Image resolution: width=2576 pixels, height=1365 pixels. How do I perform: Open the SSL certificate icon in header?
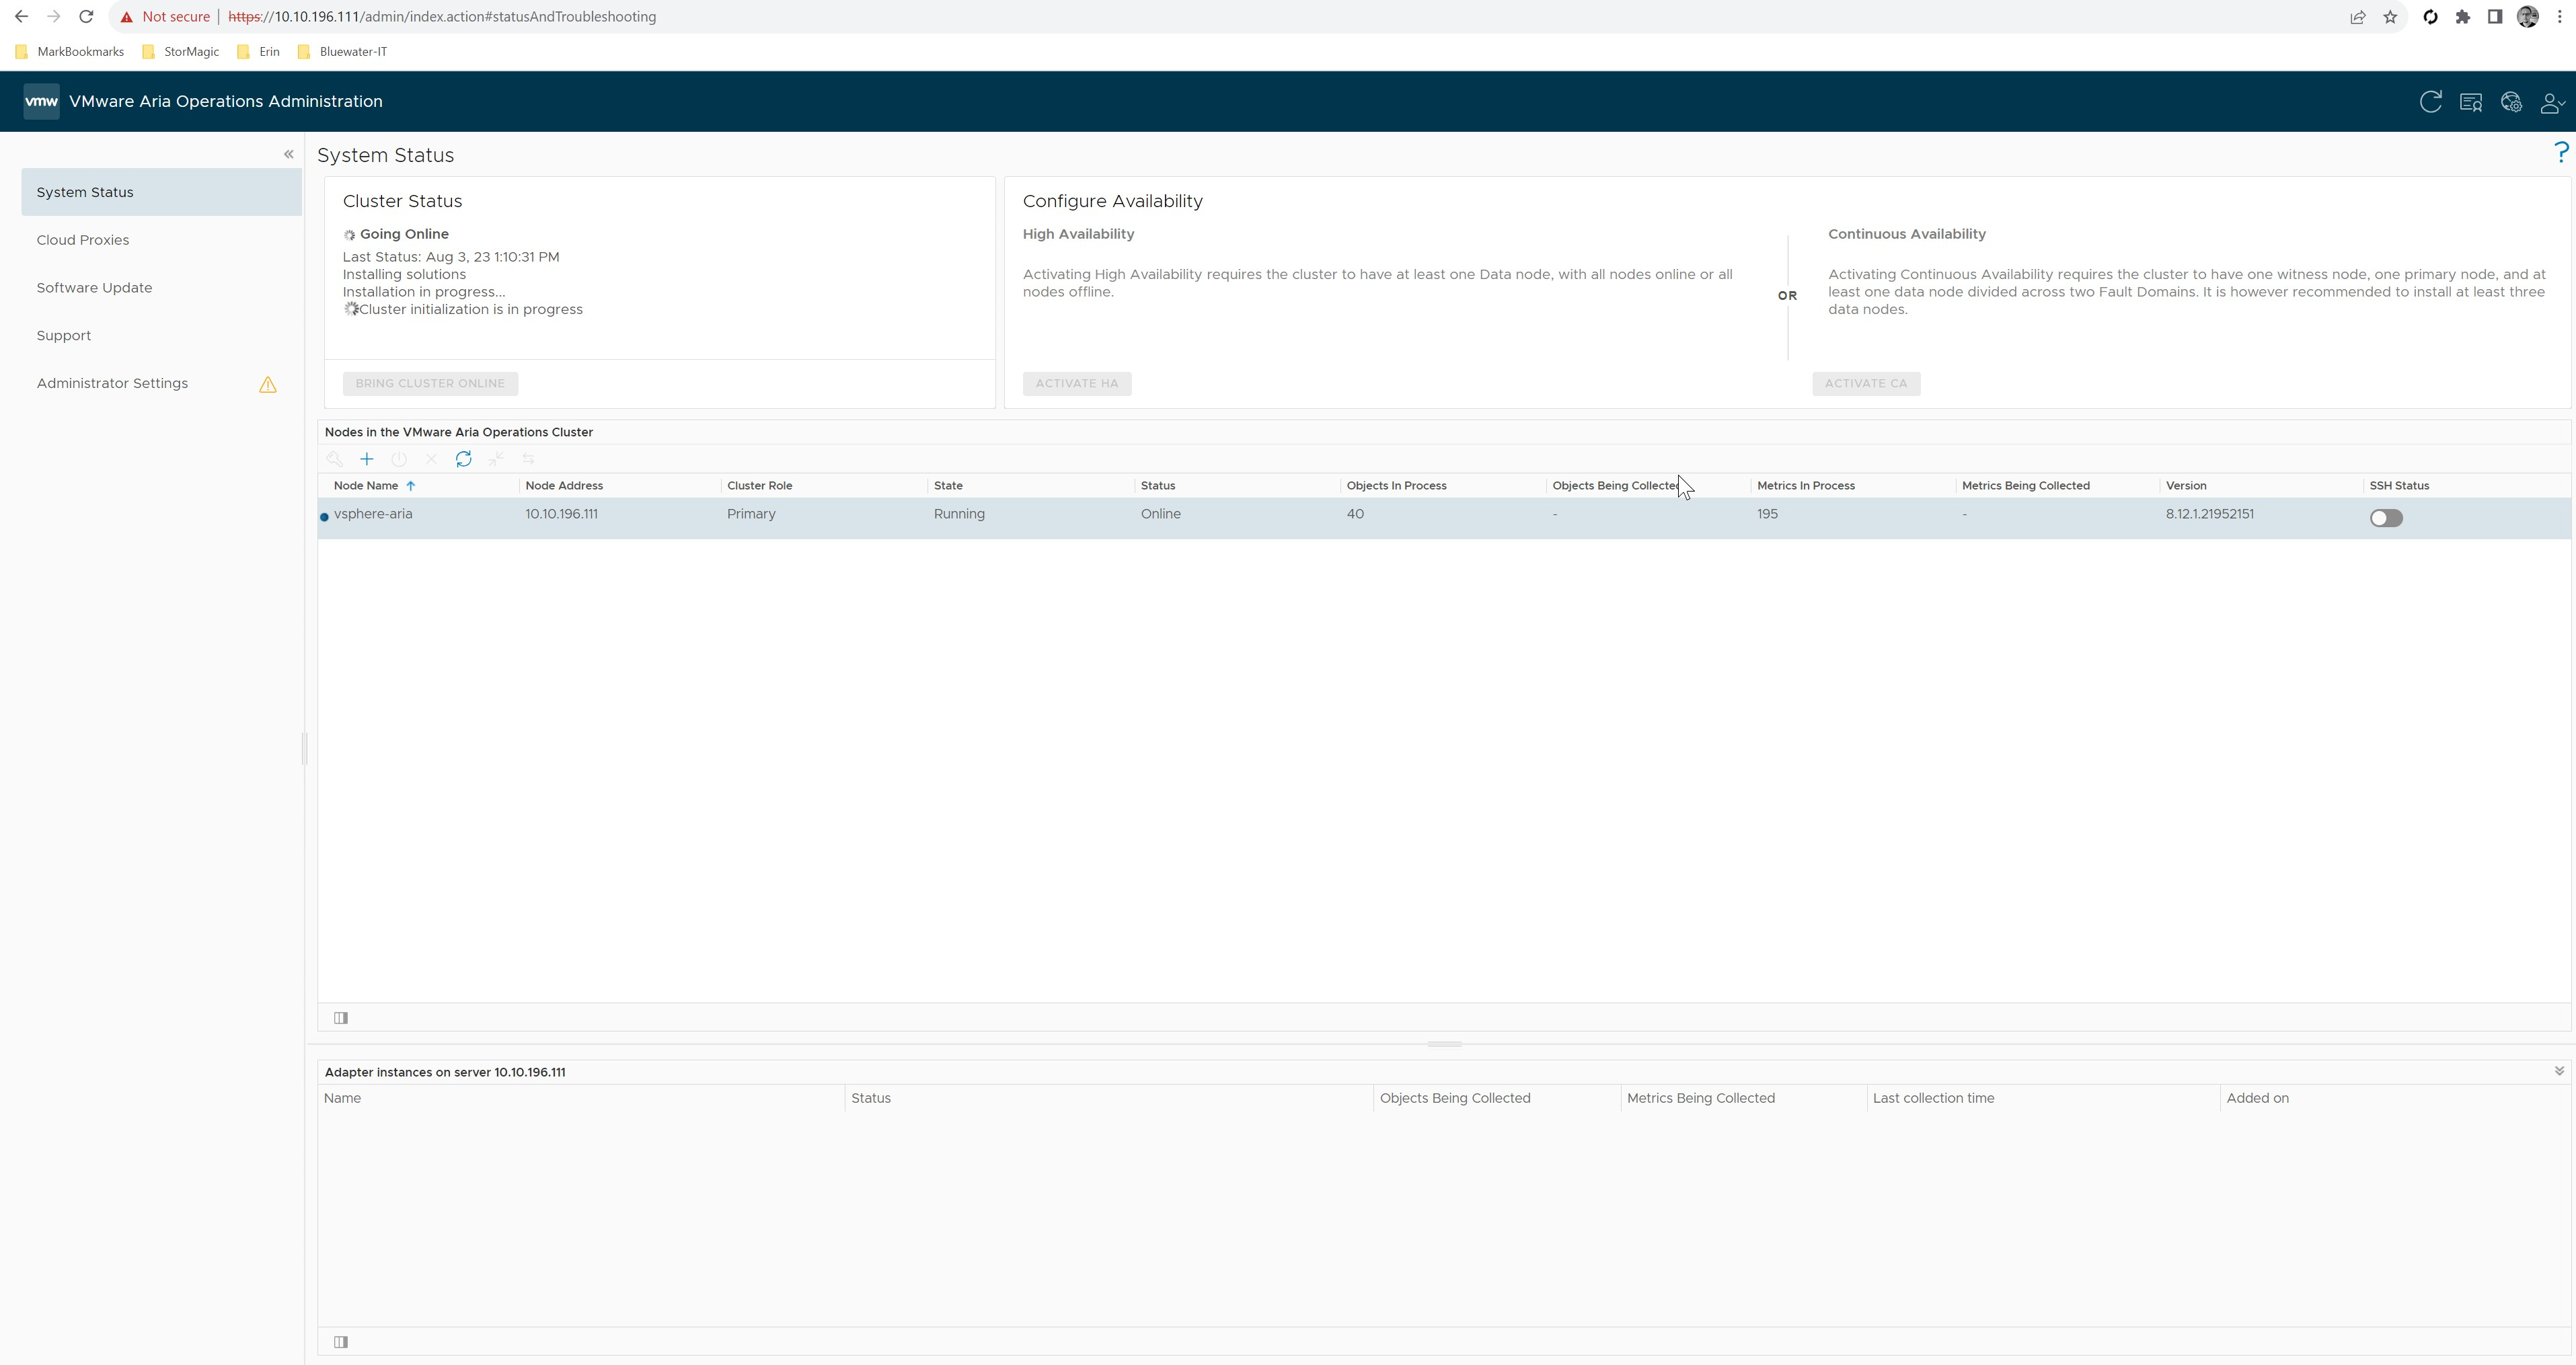tap(2470, 102)
